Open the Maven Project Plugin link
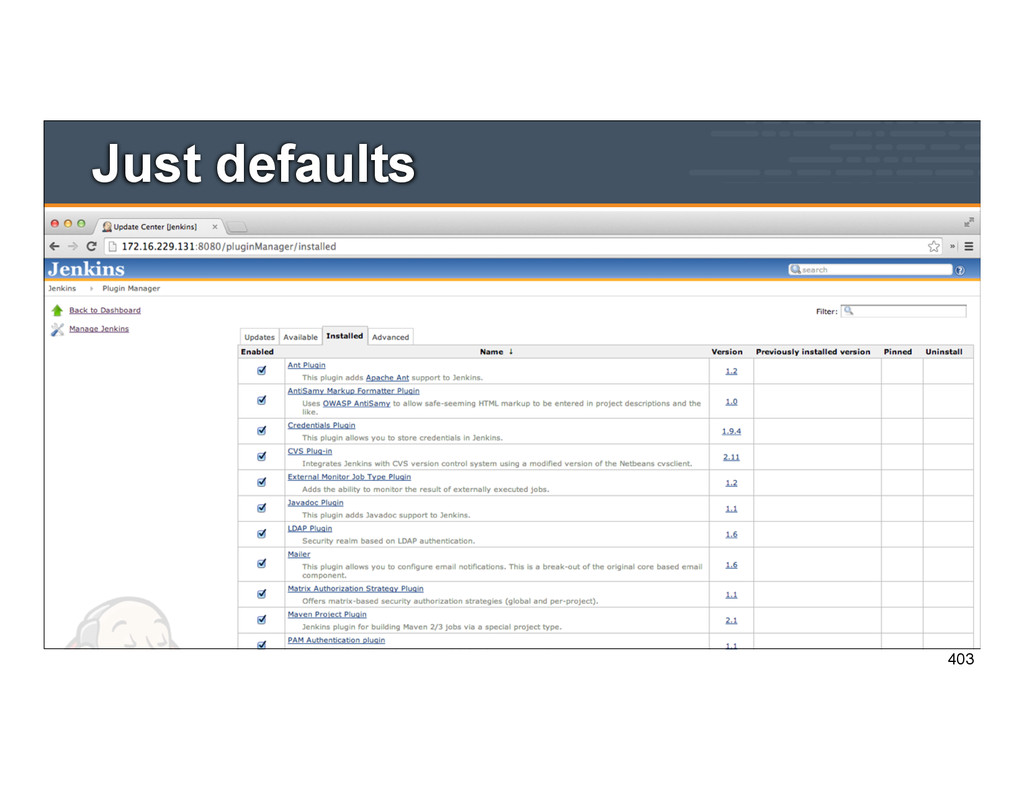 point(327,614)
